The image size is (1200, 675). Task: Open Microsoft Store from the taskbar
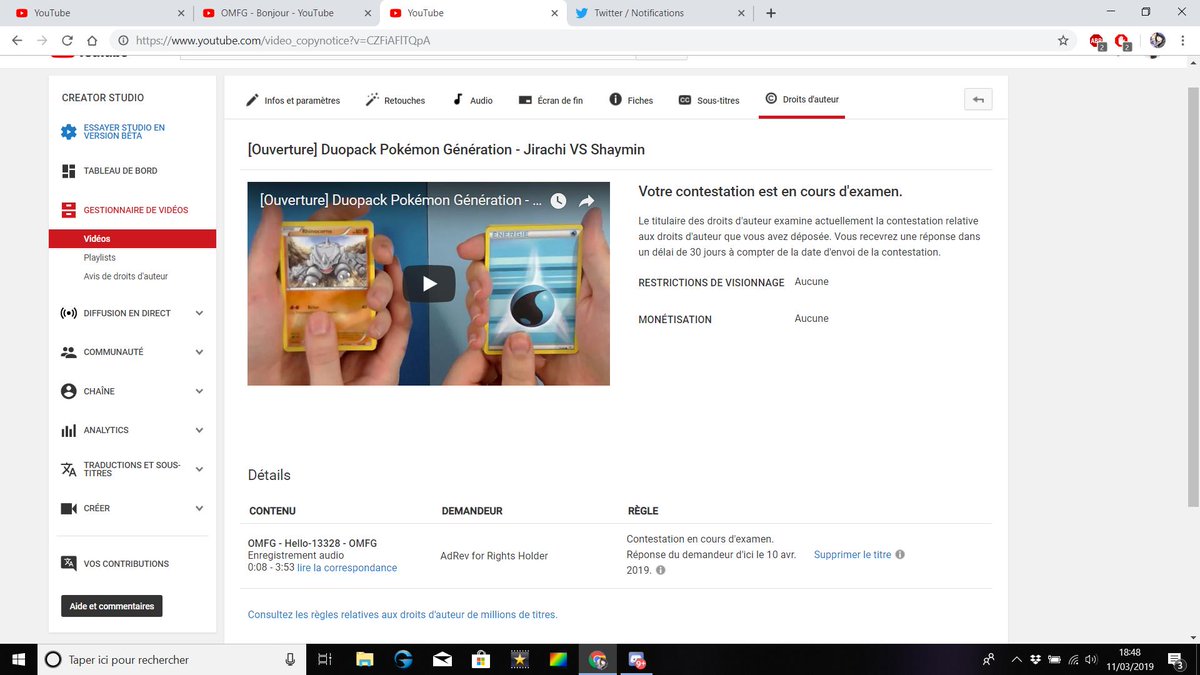click(480, 659)
